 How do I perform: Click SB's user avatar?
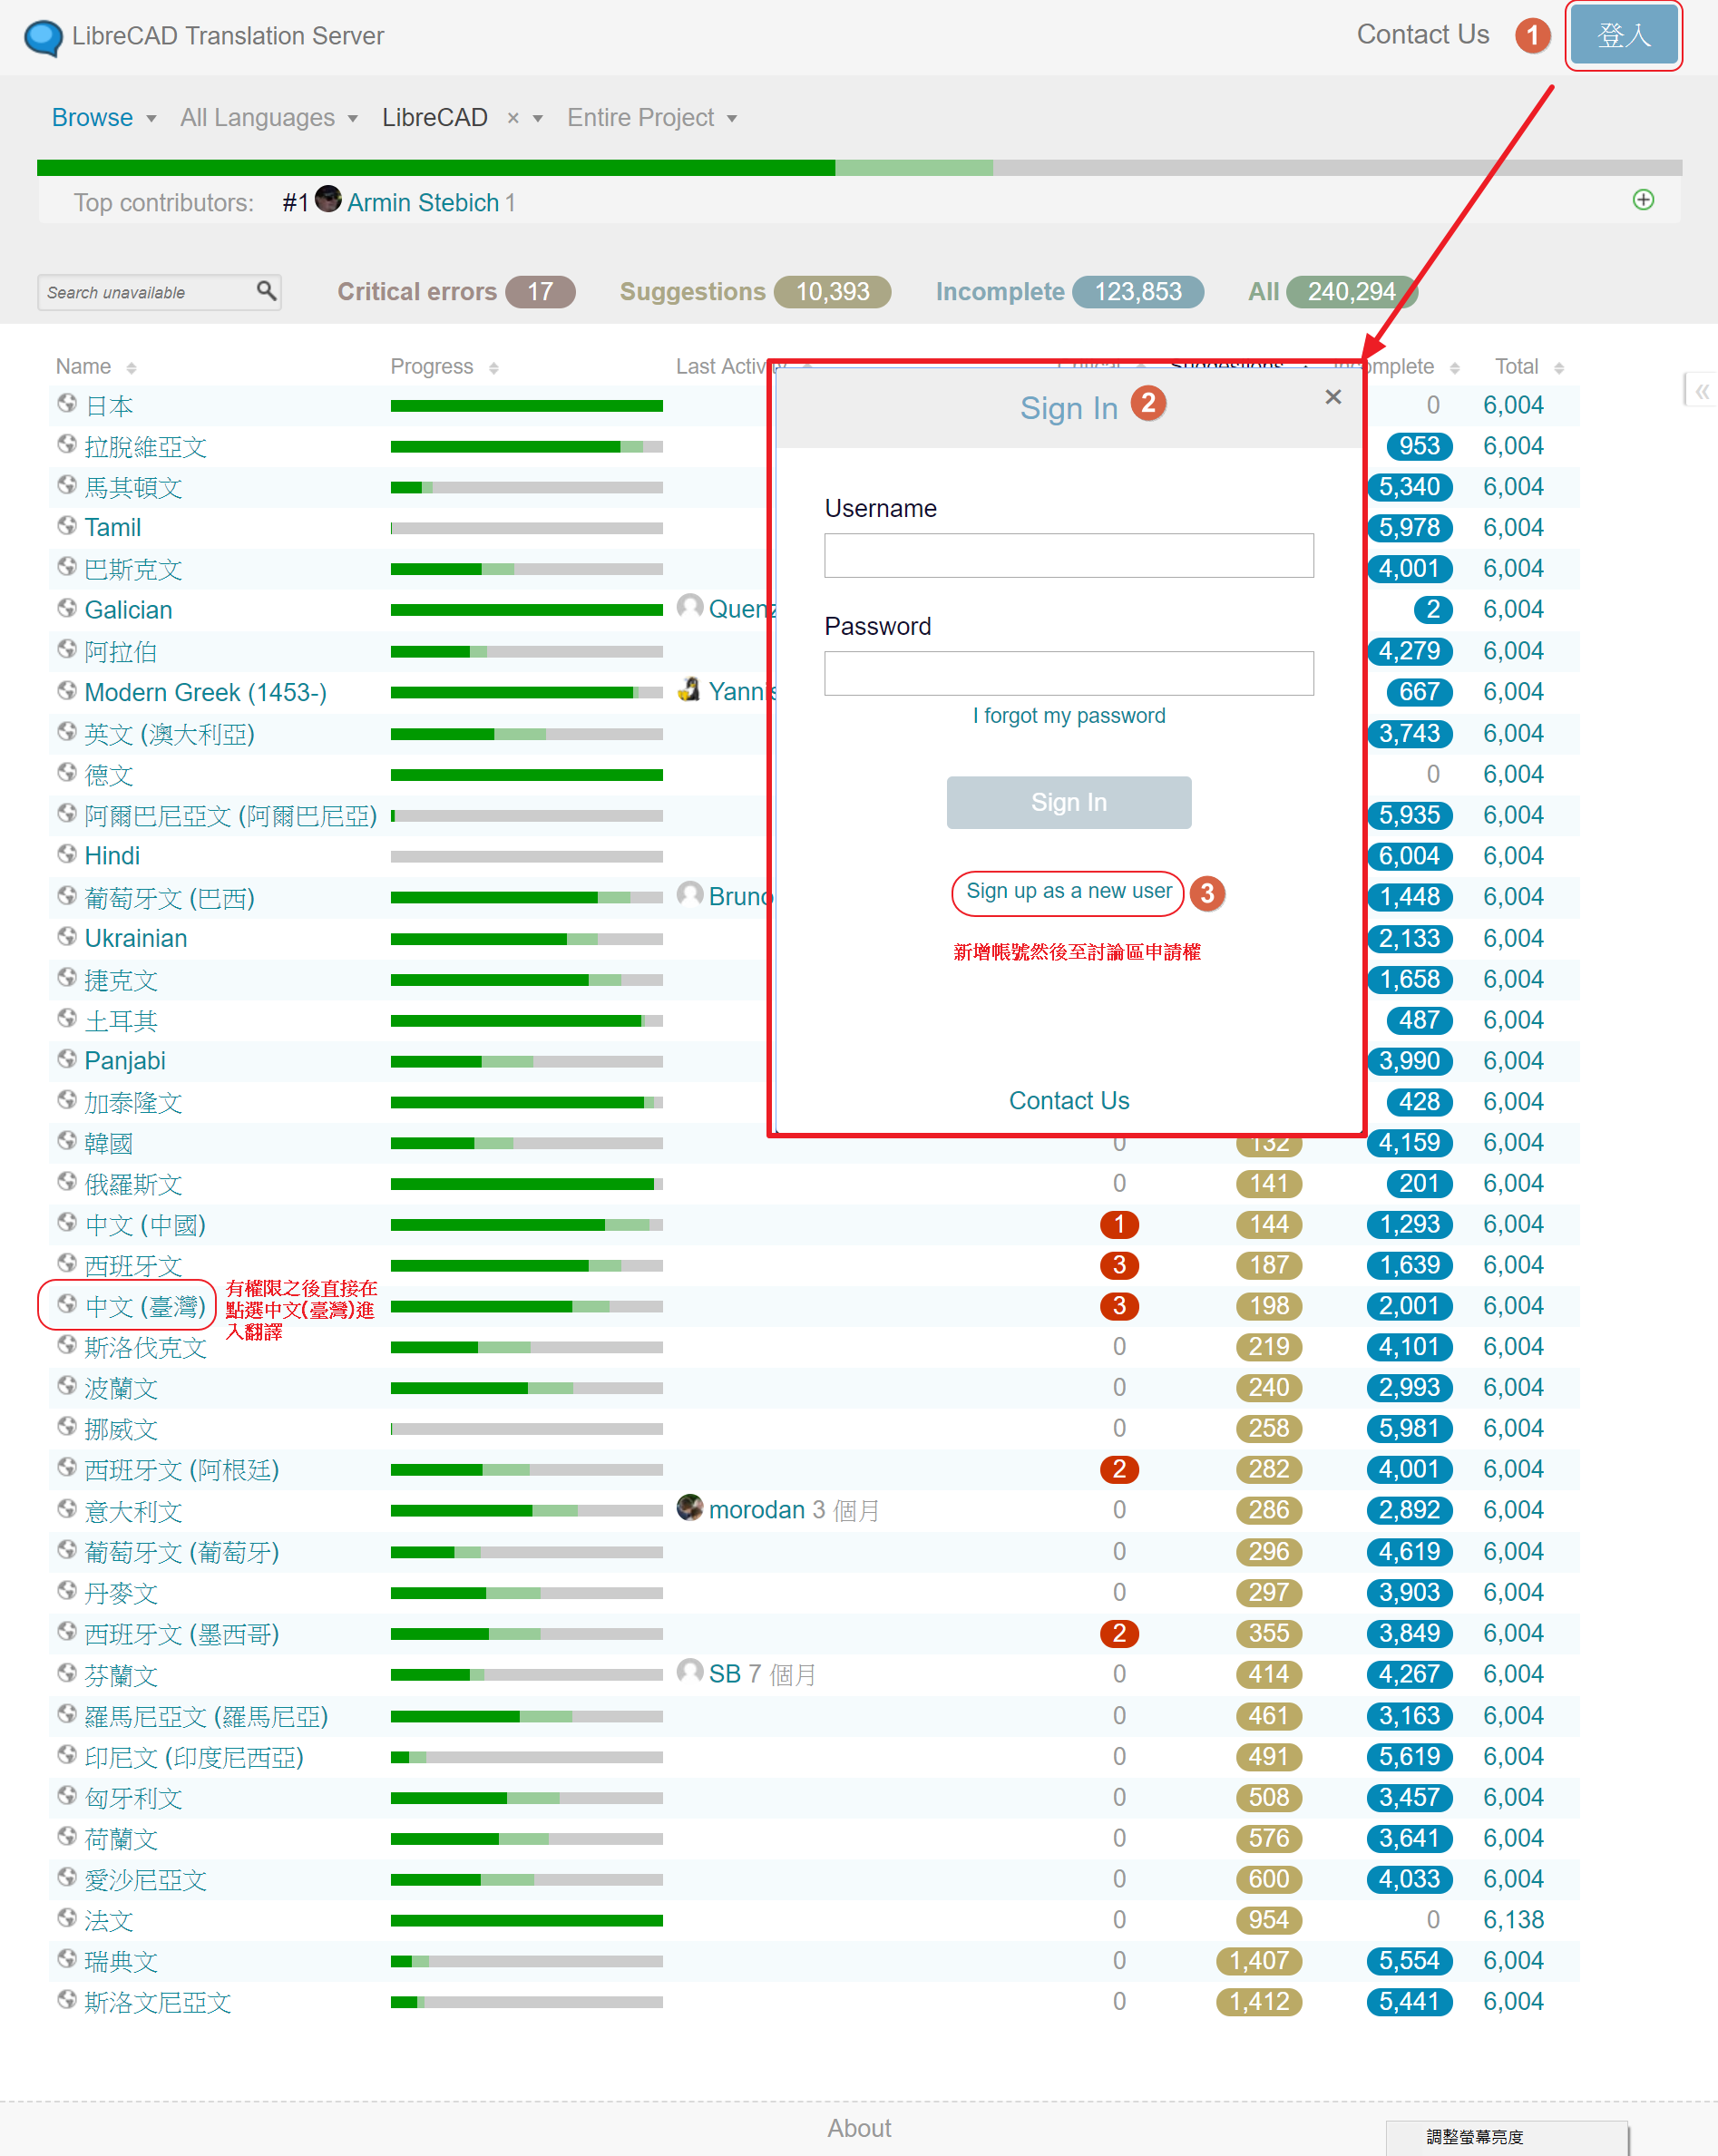[x=690, y=1671]
